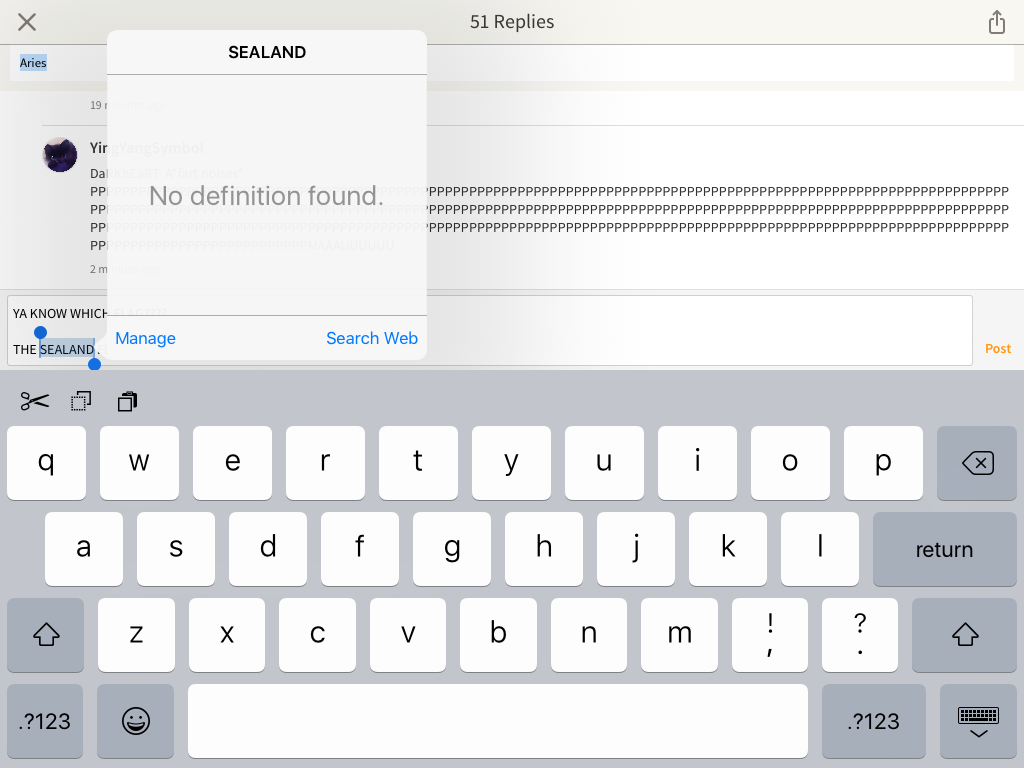1024x768 pixels.
Task: Tap the v key
Action: [x=408, y=635]
